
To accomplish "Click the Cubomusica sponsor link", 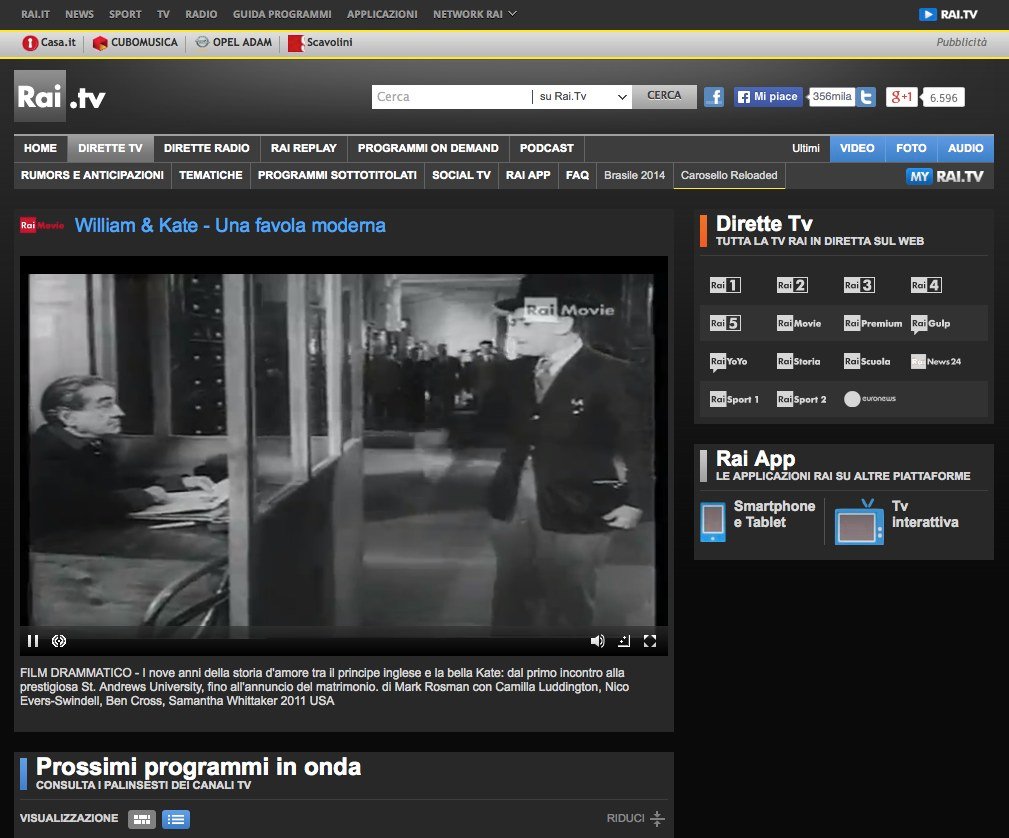I will click(135, 42).
